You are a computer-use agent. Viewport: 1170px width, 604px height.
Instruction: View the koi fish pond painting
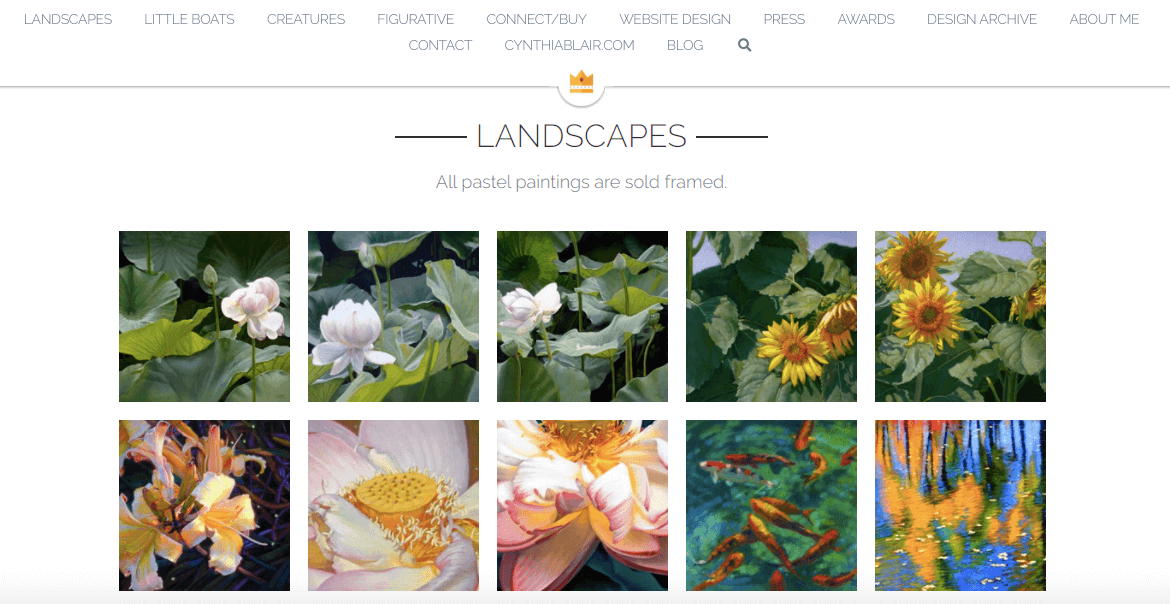pos(772,505)
